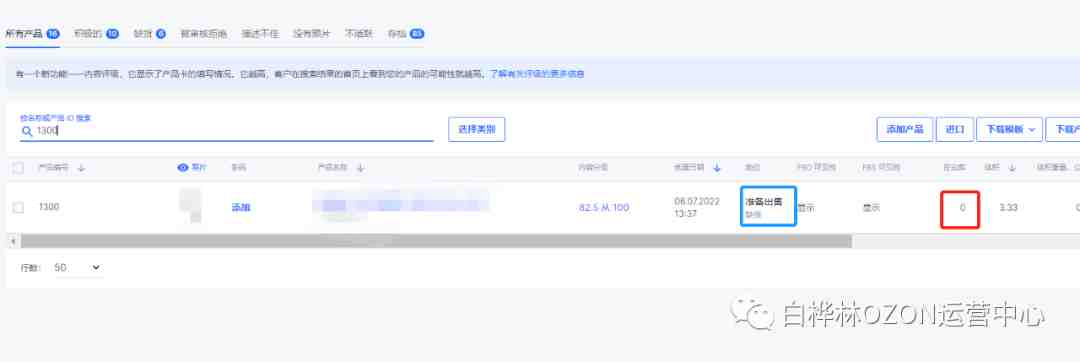1080x362 pixels.
Task: Sort by the product number column arrow
Action: [x=81, y=167]
